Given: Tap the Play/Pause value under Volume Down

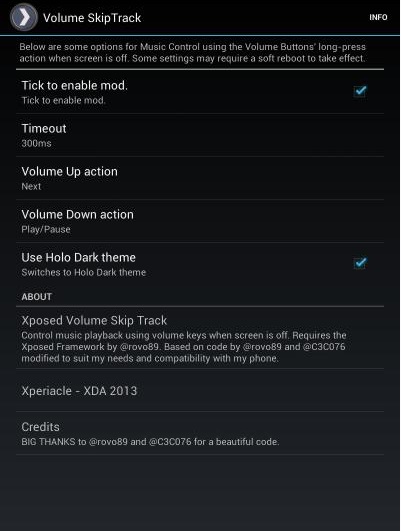Looking at the screenshot, I should [x=46, y=229].
